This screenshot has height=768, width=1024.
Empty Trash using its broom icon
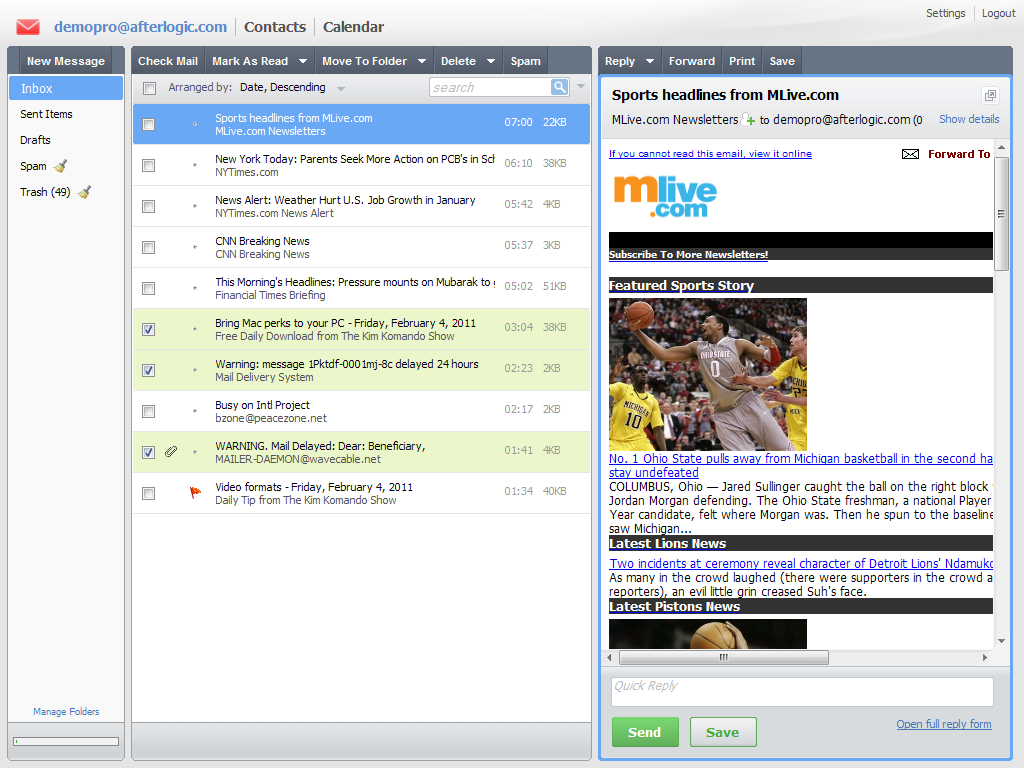[x=84, y=192]
